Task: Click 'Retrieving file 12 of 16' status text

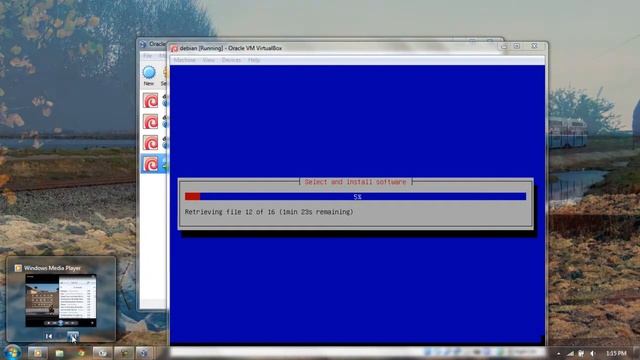Action: [269, 212]
